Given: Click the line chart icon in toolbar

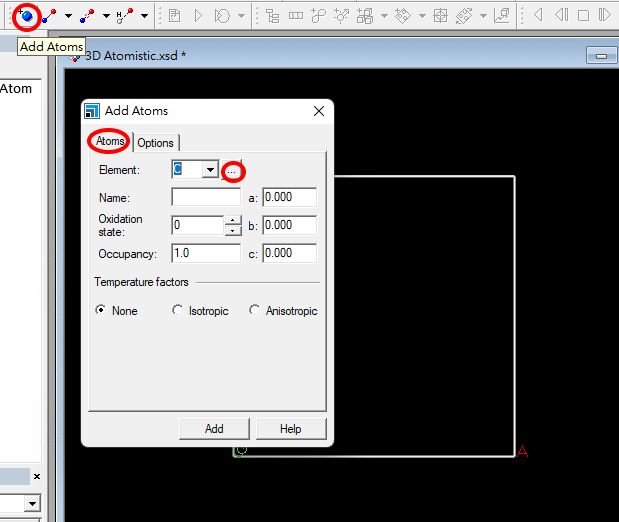Looking at the screenshot, I should [x=501, y=15].
